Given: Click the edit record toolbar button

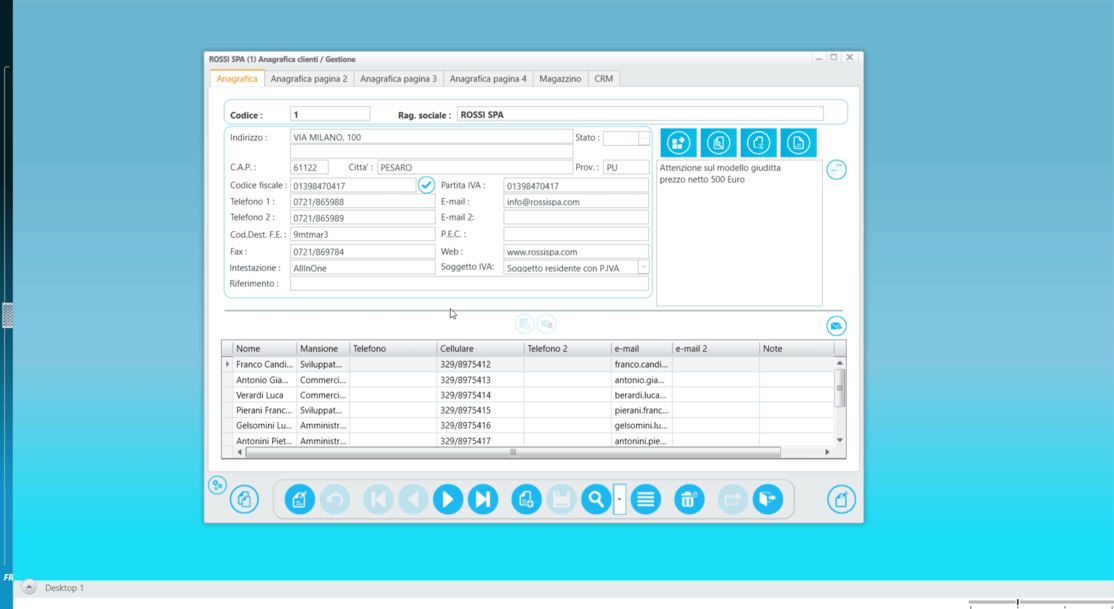Looking at the screenshot, I should pos(300,500).
